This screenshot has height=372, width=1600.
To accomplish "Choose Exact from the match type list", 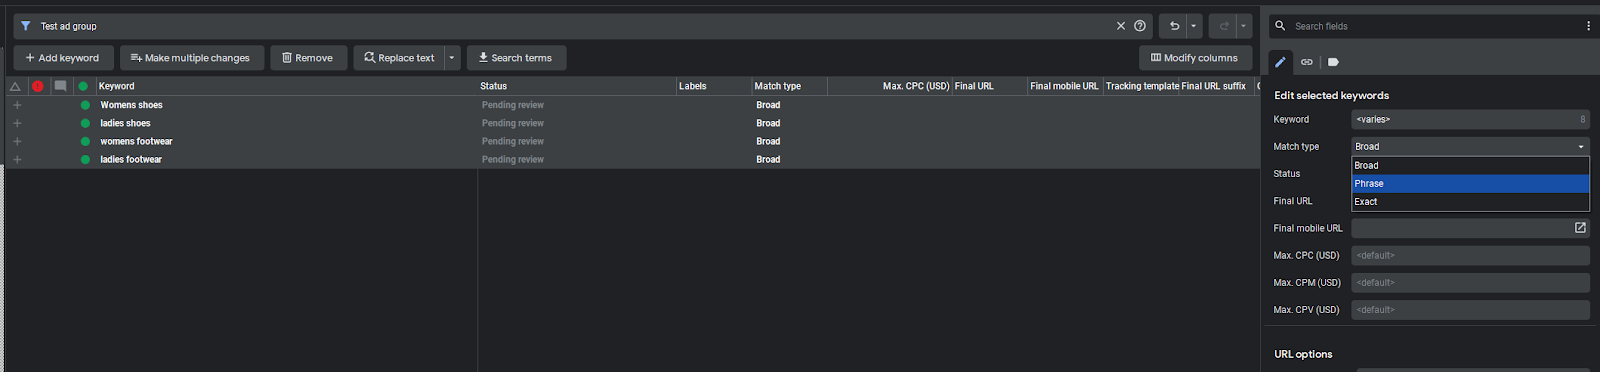I will (1470, 202).
